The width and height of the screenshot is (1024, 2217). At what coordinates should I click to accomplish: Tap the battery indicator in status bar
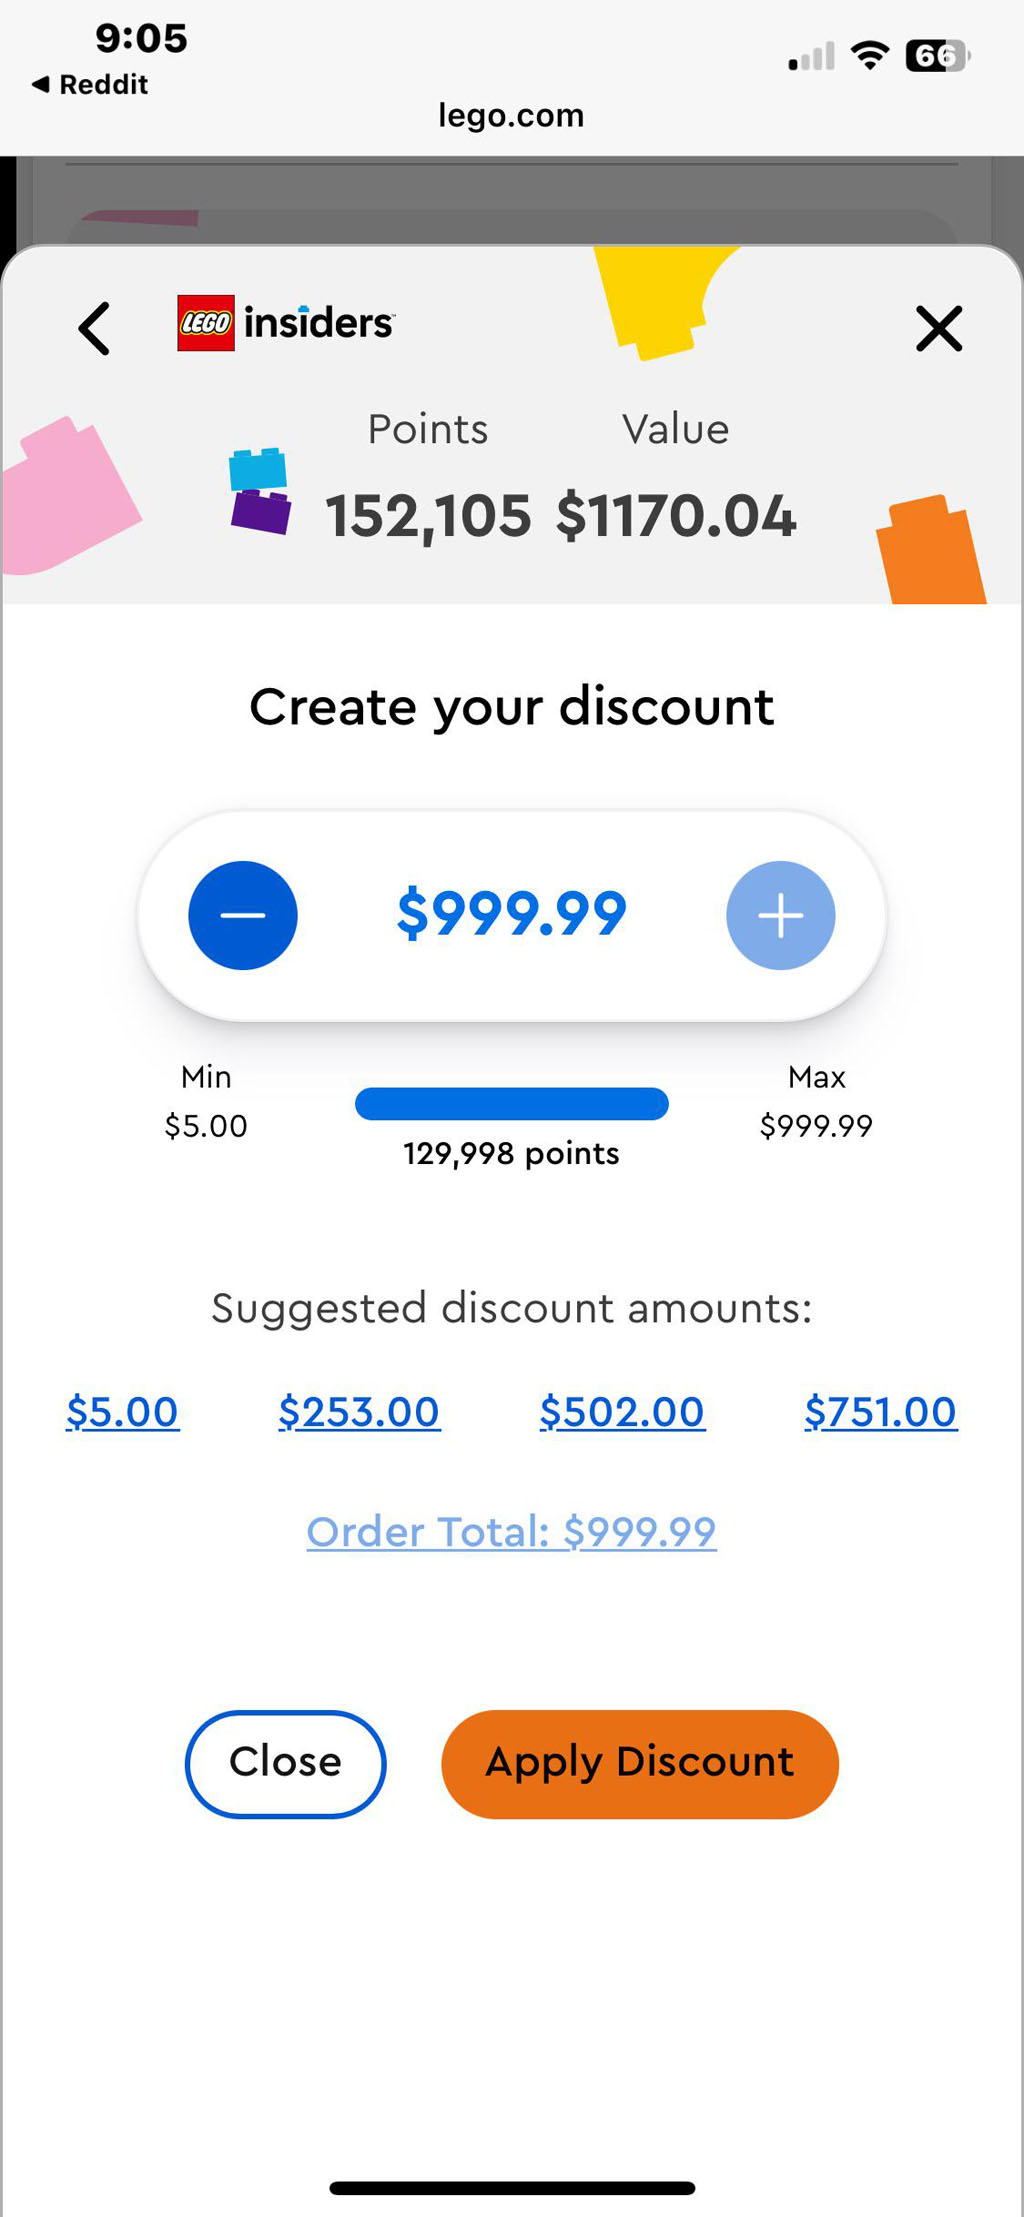(x=936, y=56)
